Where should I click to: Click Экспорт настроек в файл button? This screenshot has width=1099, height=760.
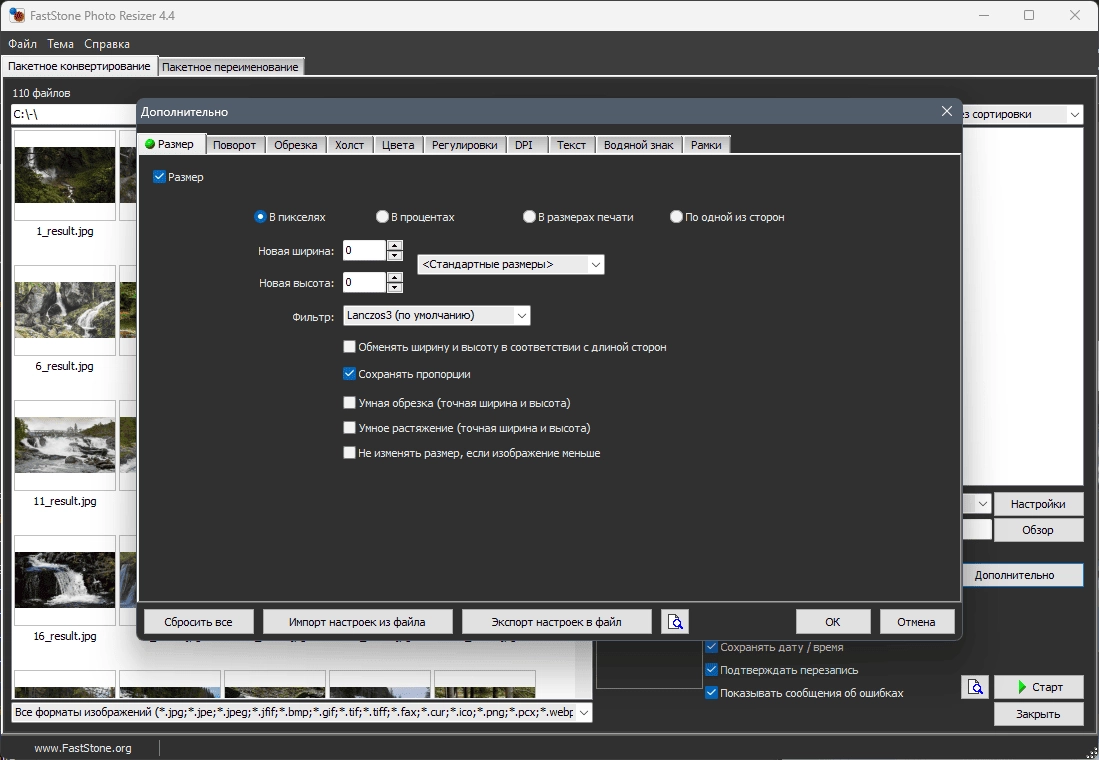pos(557,622)
